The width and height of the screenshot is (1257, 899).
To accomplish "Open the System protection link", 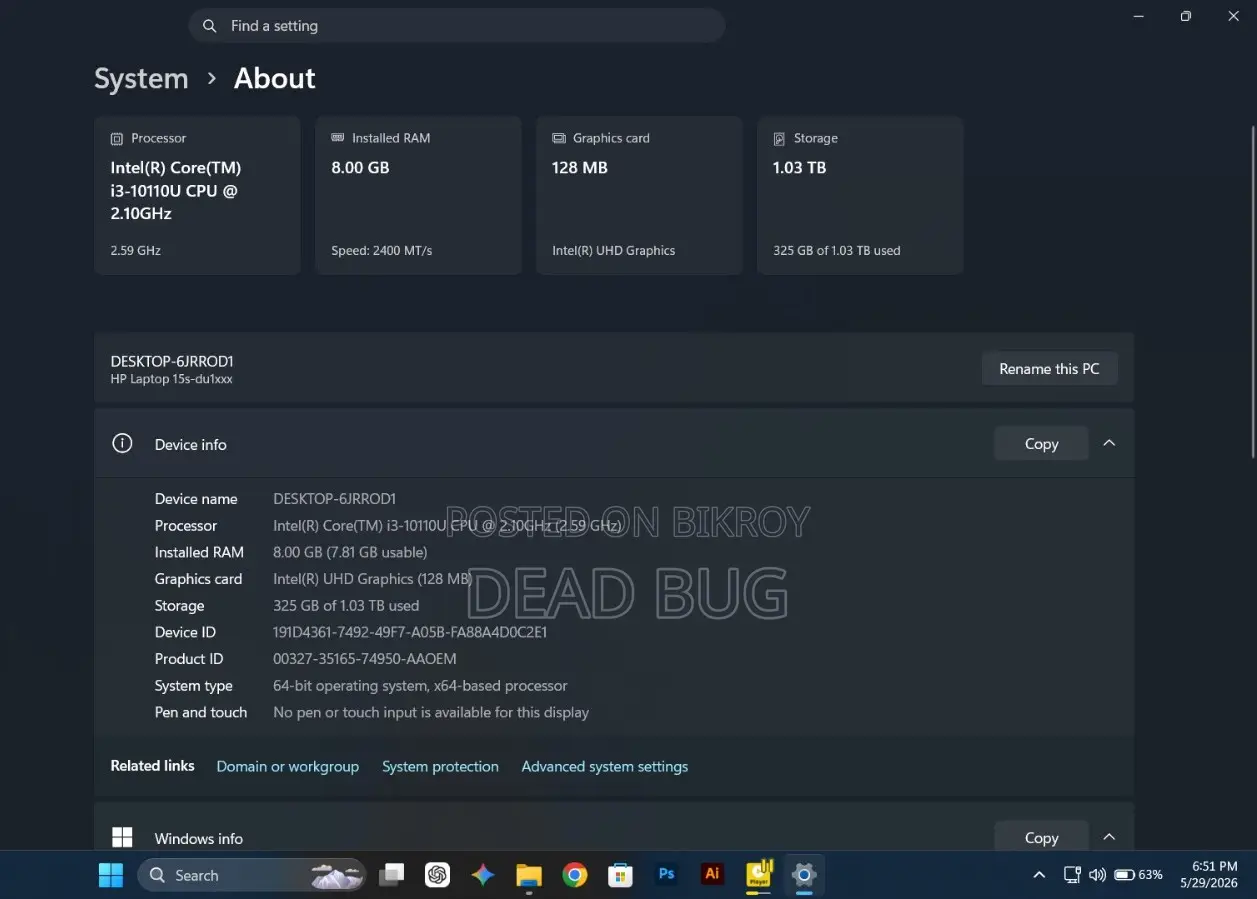I will tap(440, 766).
